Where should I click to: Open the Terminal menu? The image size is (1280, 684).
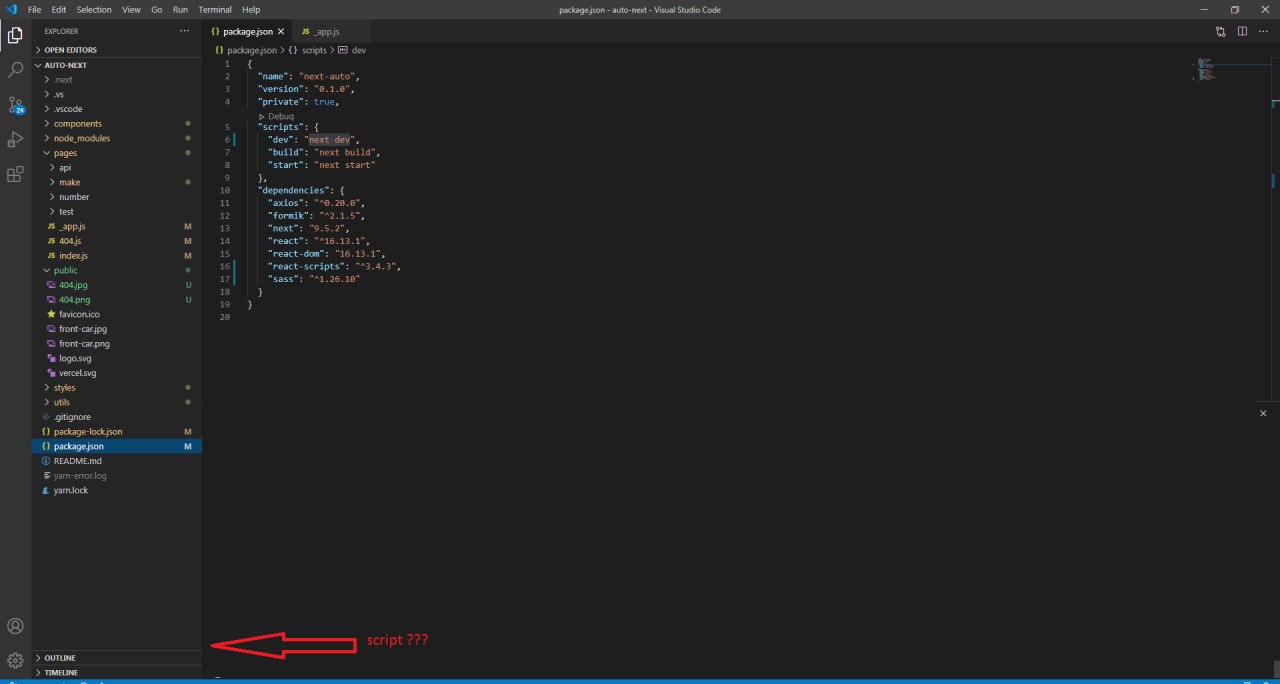(x=215, y=9)
